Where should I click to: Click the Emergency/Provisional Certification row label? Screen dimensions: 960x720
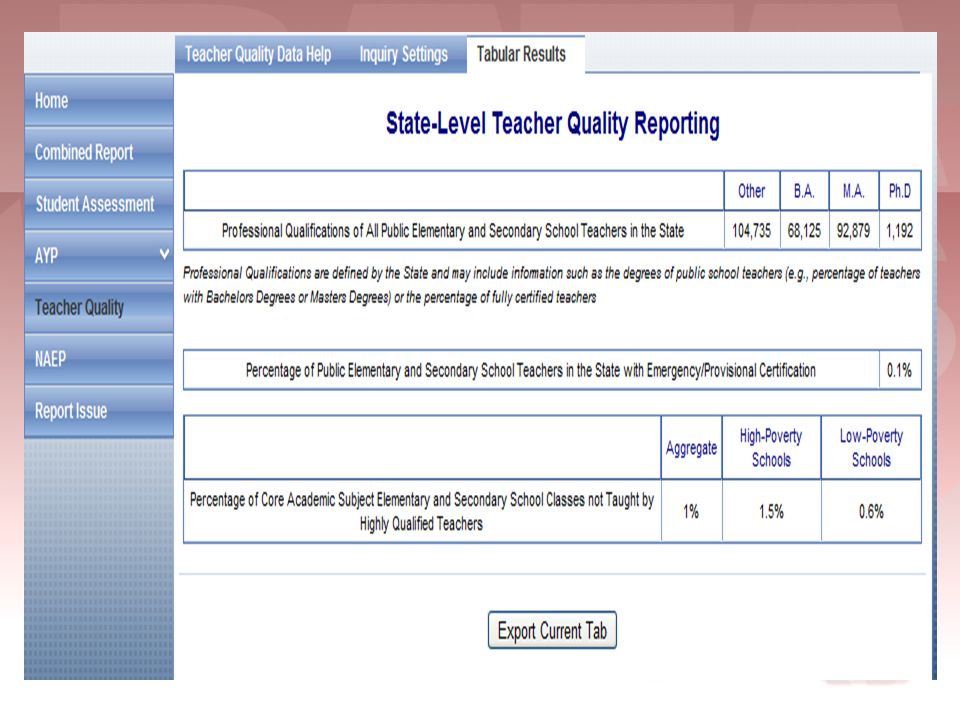click(x=531, y=370)
